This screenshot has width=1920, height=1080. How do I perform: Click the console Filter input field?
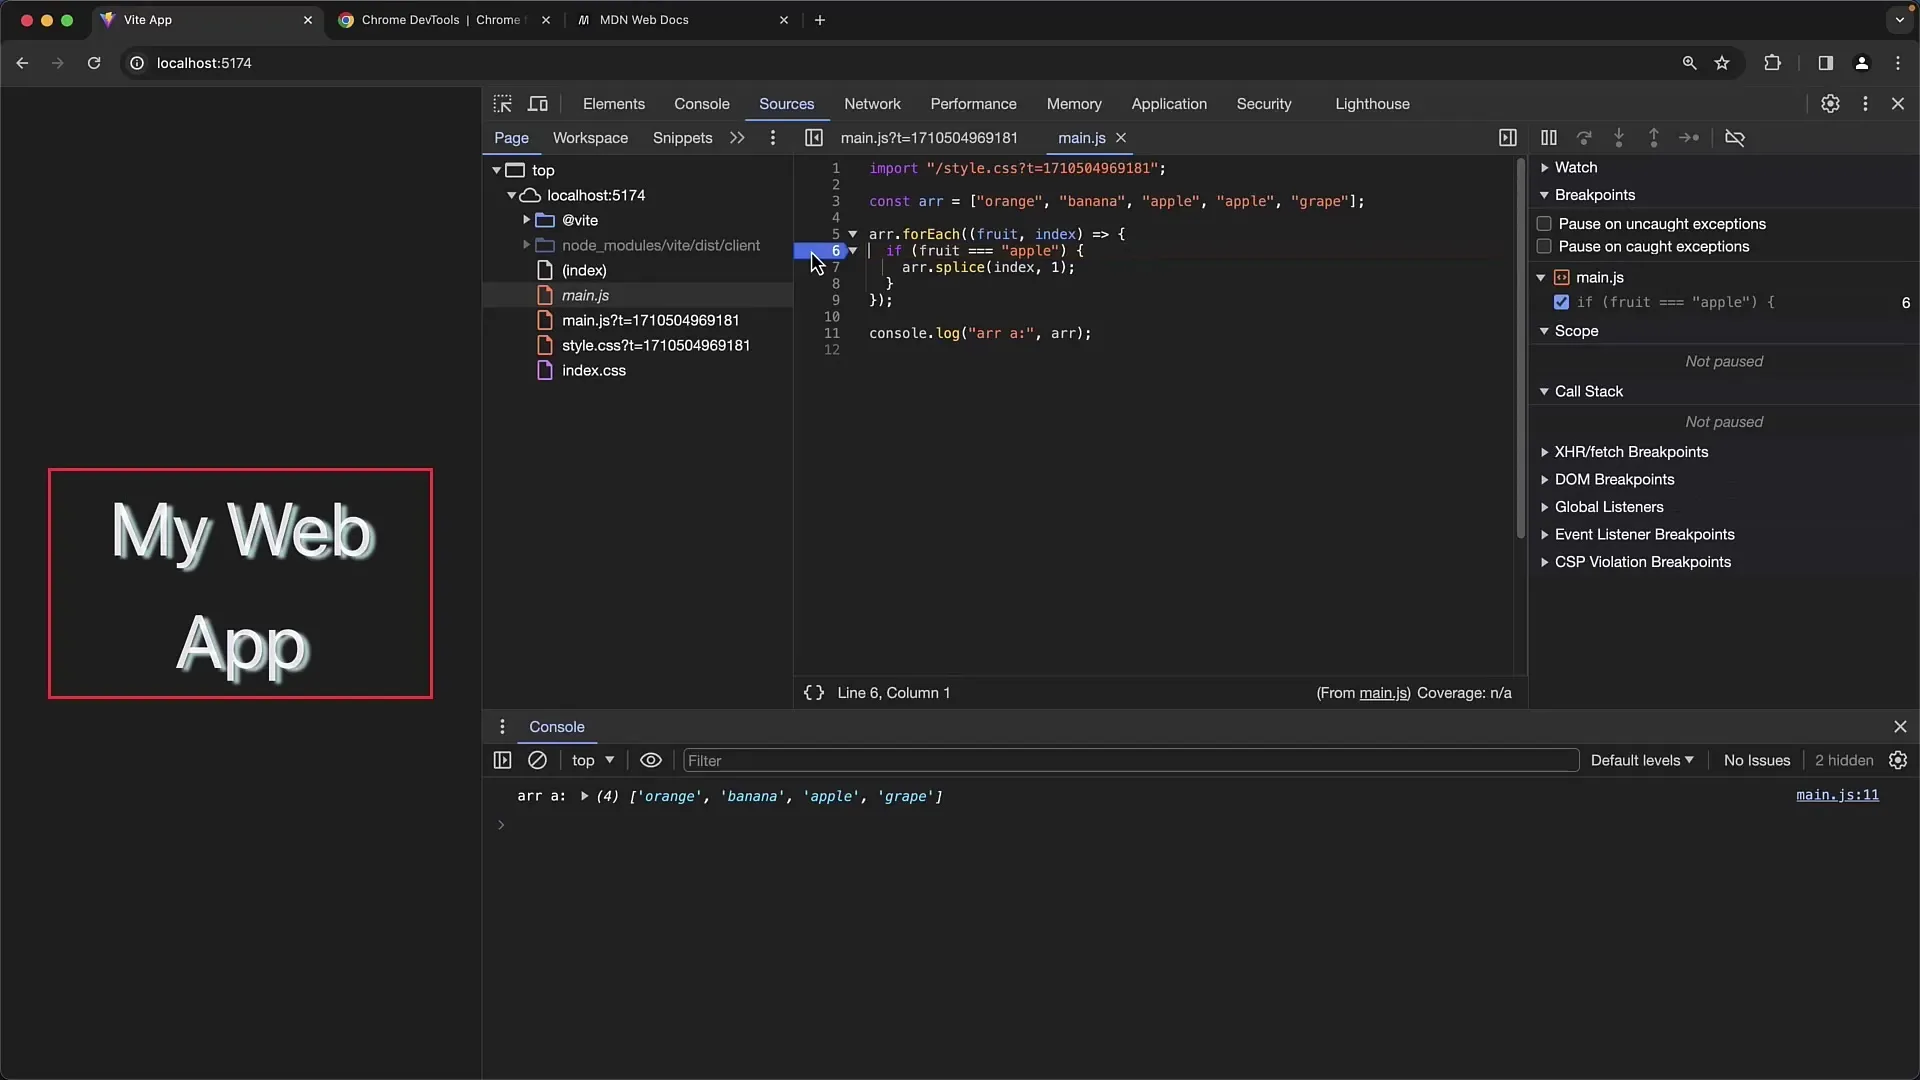1131,761
